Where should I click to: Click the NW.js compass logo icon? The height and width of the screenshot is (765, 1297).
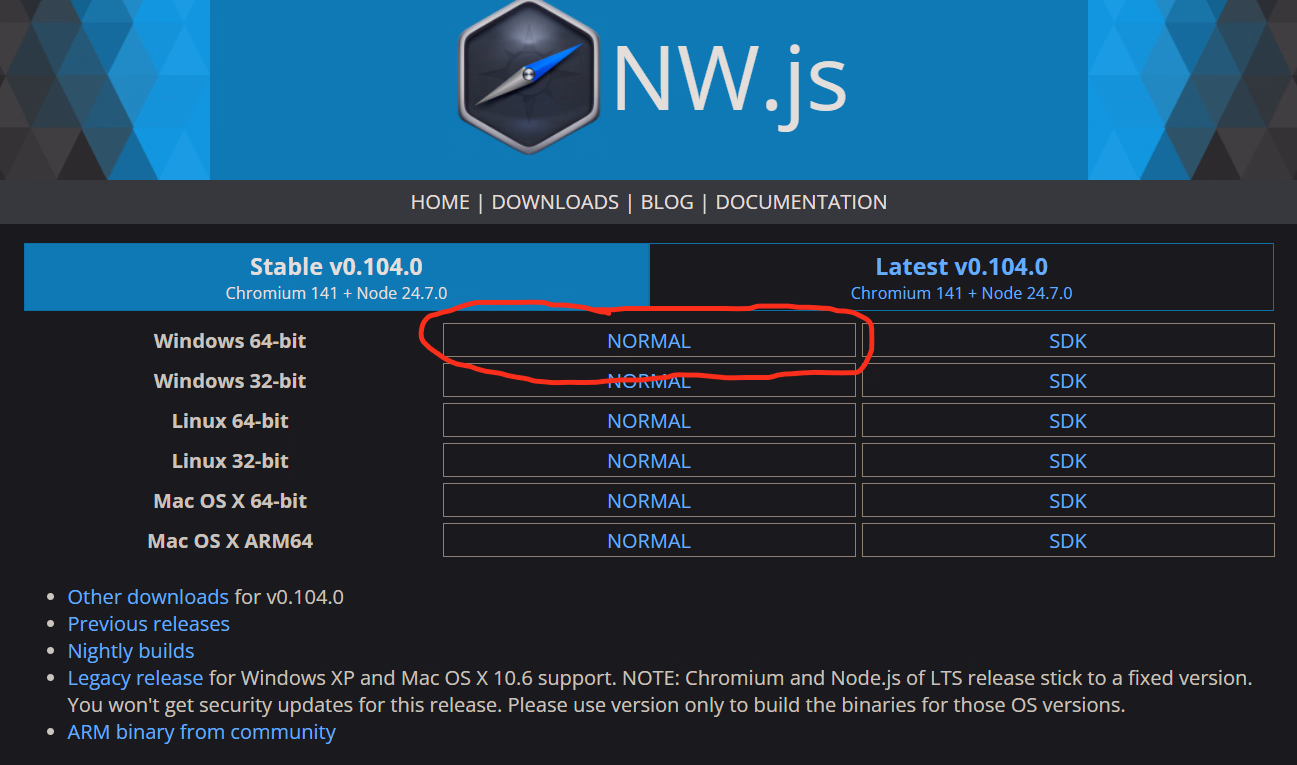[x=528, y=77]
